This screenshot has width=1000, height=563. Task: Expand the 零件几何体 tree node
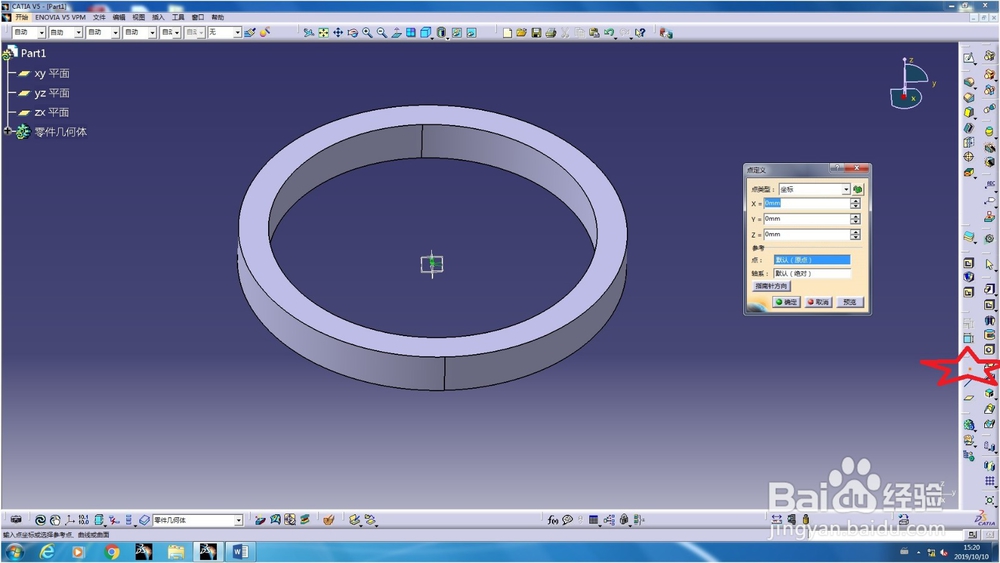(8, 131)
